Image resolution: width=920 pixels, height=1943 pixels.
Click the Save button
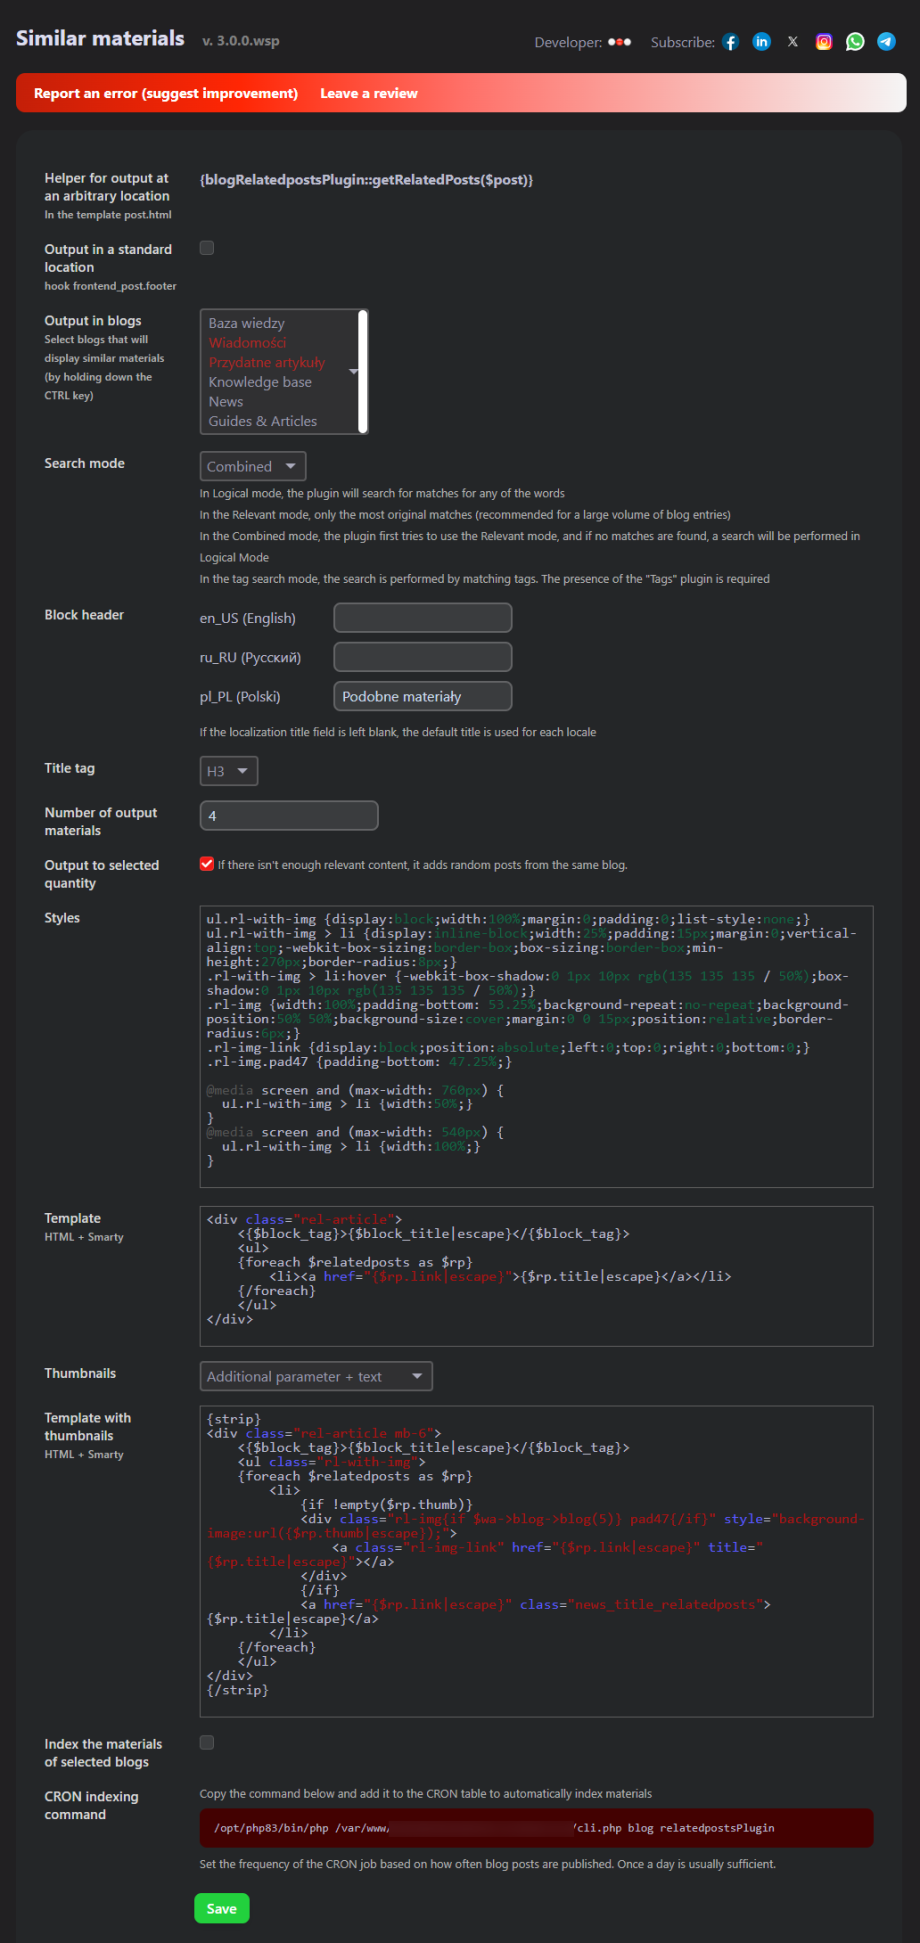[222, 1908]
